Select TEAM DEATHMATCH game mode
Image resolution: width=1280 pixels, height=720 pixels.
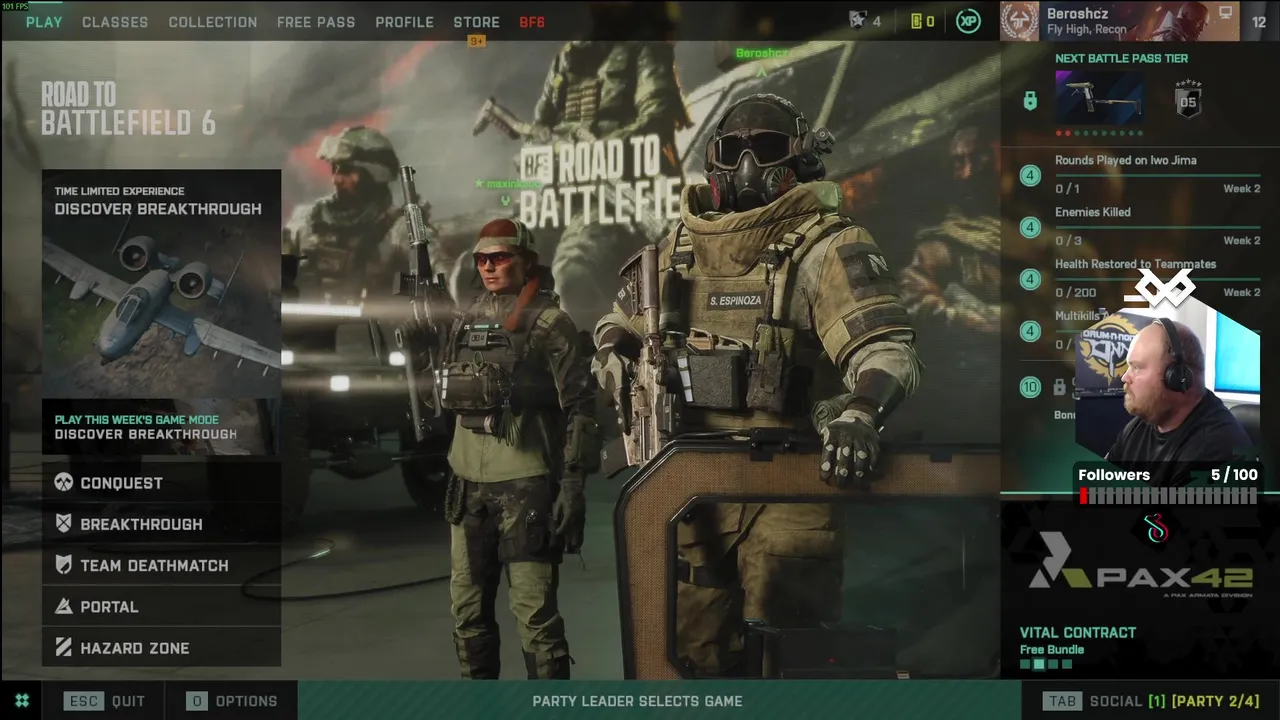(161, 565)
